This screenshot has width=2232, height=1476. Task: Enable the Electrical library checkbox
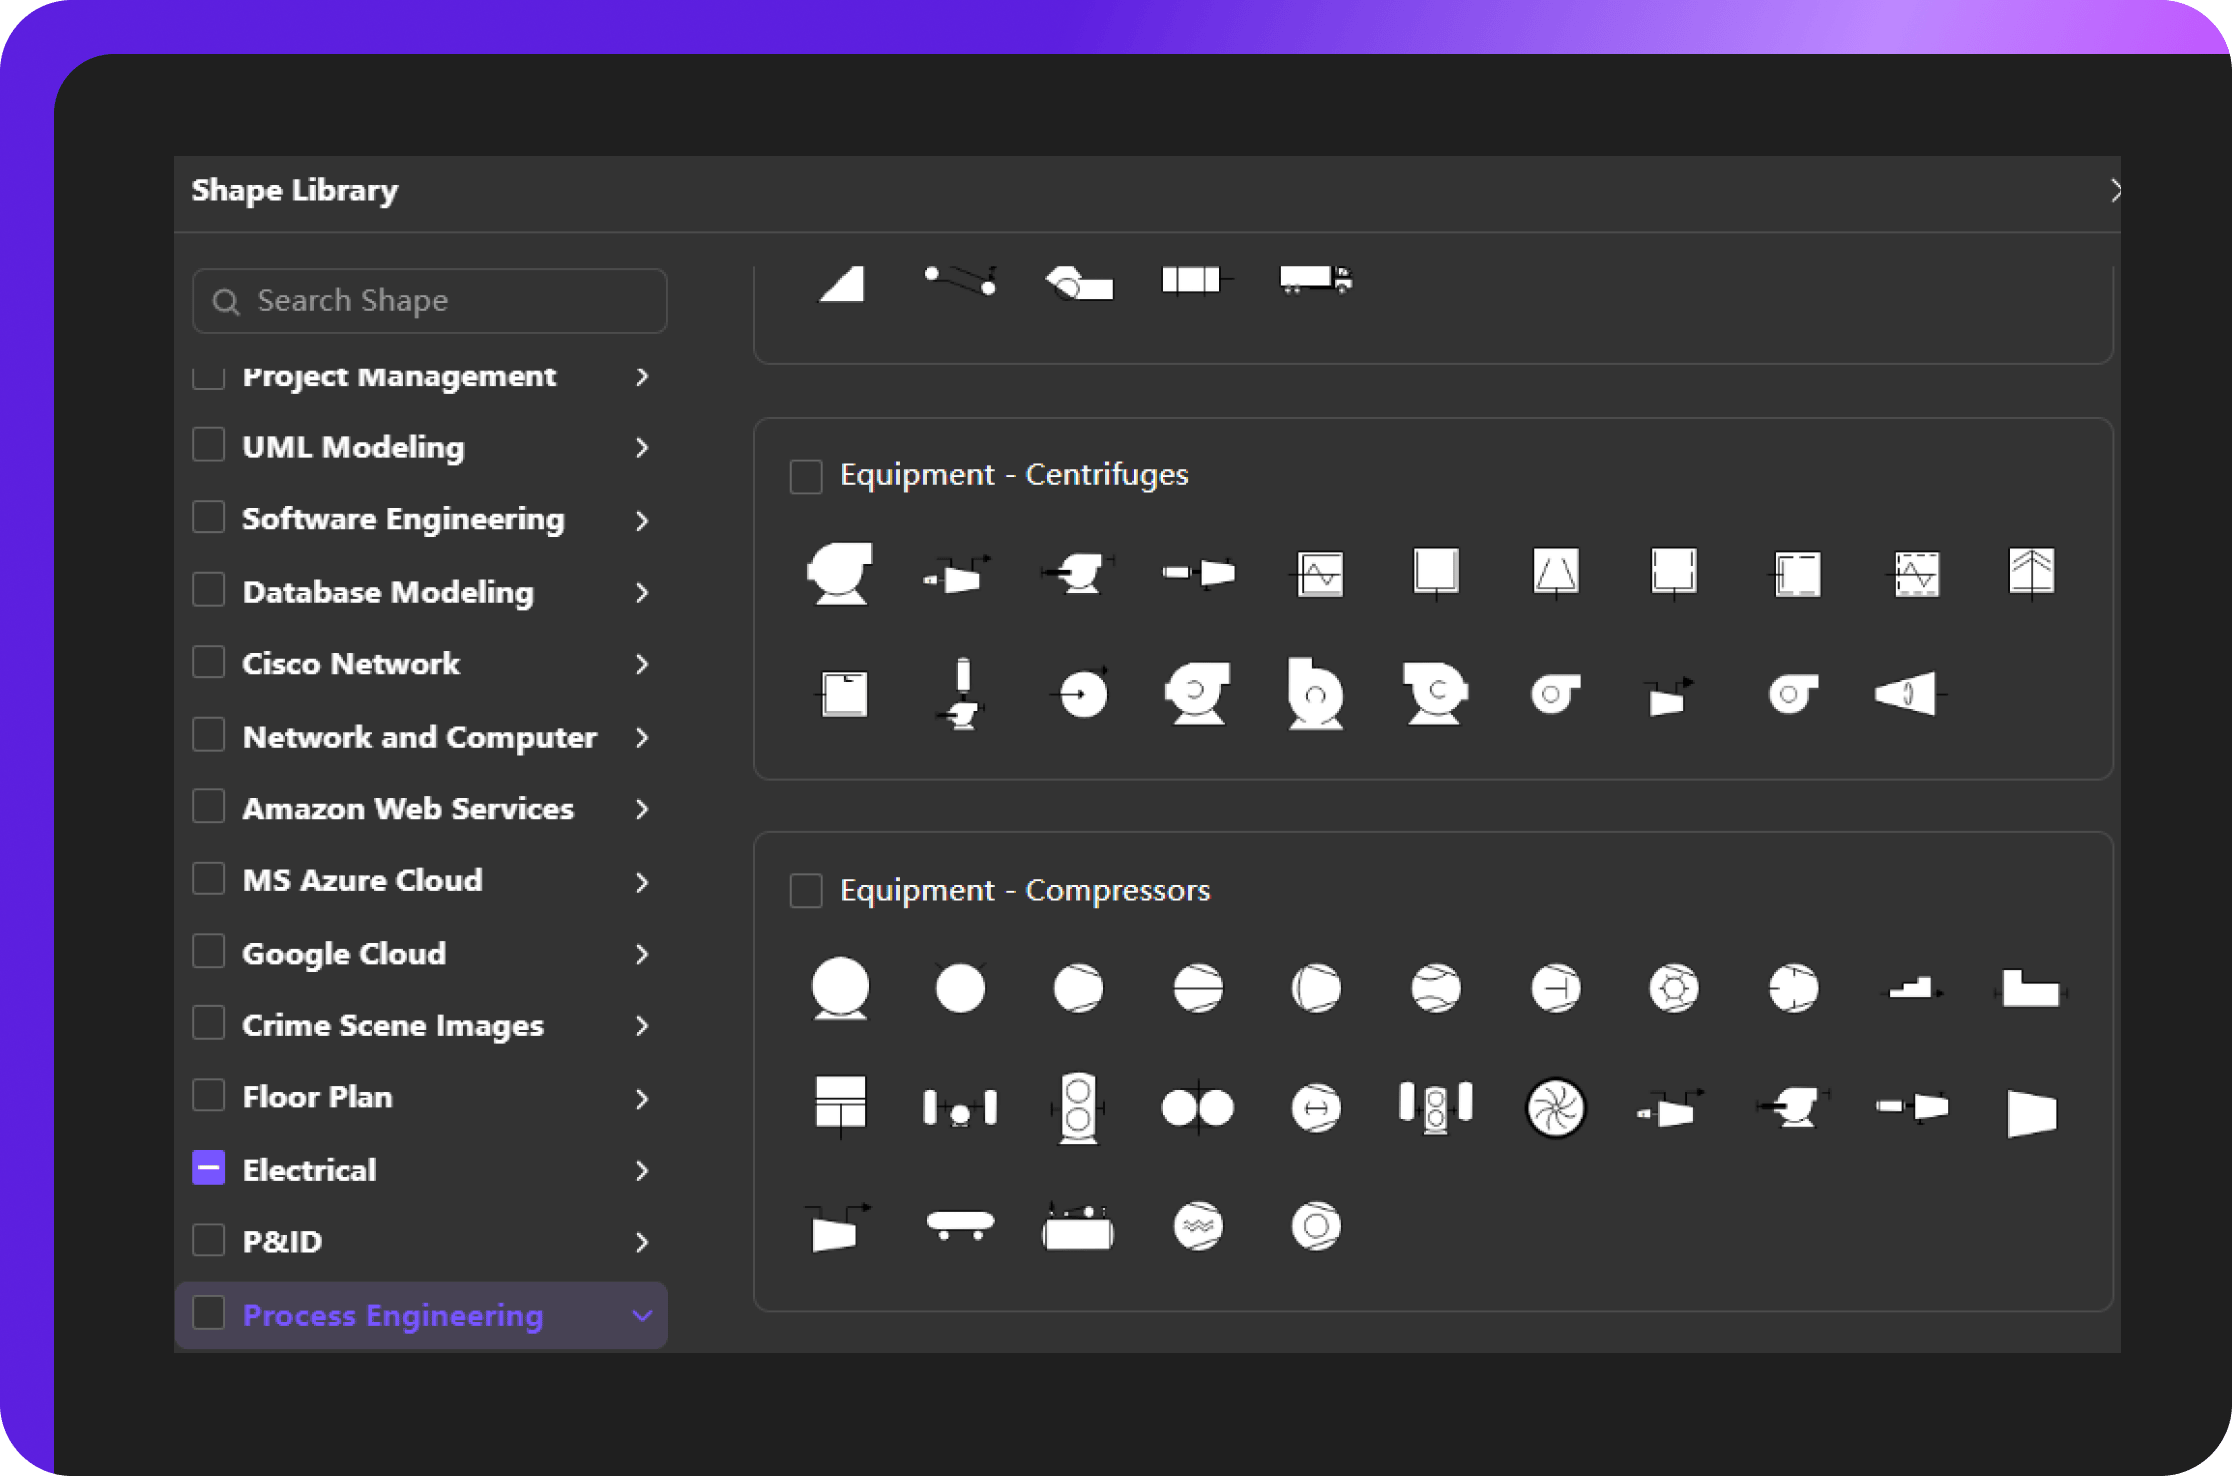[x=208, y=1170]
